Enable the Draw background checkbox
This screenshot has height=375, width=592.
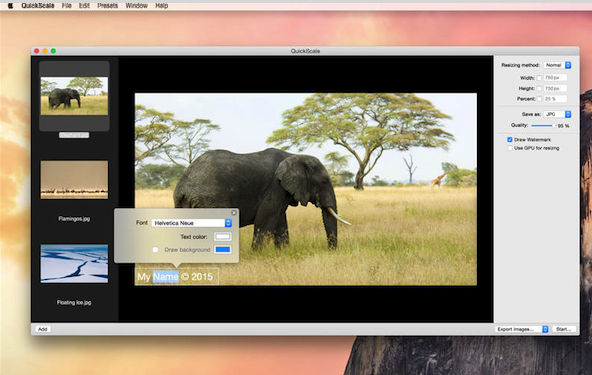(155, 250)
